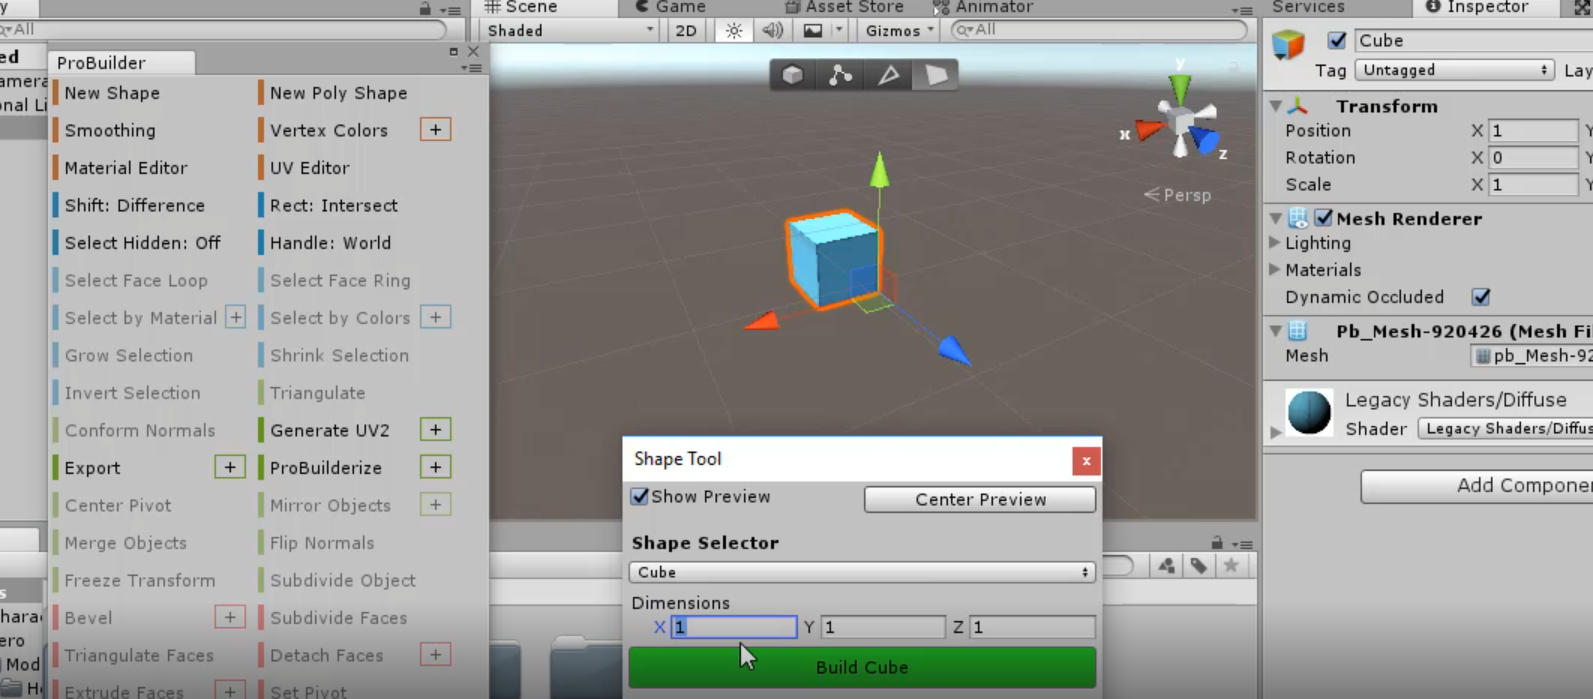Open the Tag Untagged dropdown
The width and height of the screenshot is (1593, 699).
point(1455,70)
